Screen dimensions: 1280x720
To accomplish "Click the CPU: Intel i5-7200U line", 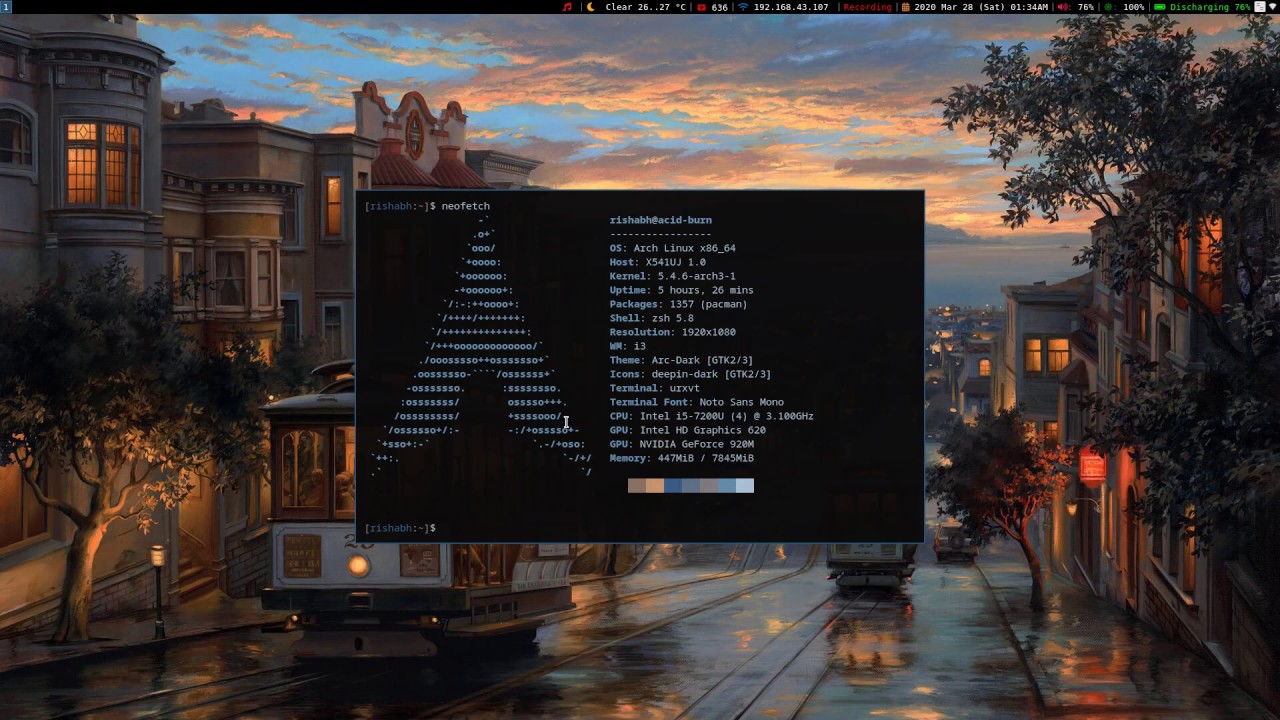I will (712, 416).
